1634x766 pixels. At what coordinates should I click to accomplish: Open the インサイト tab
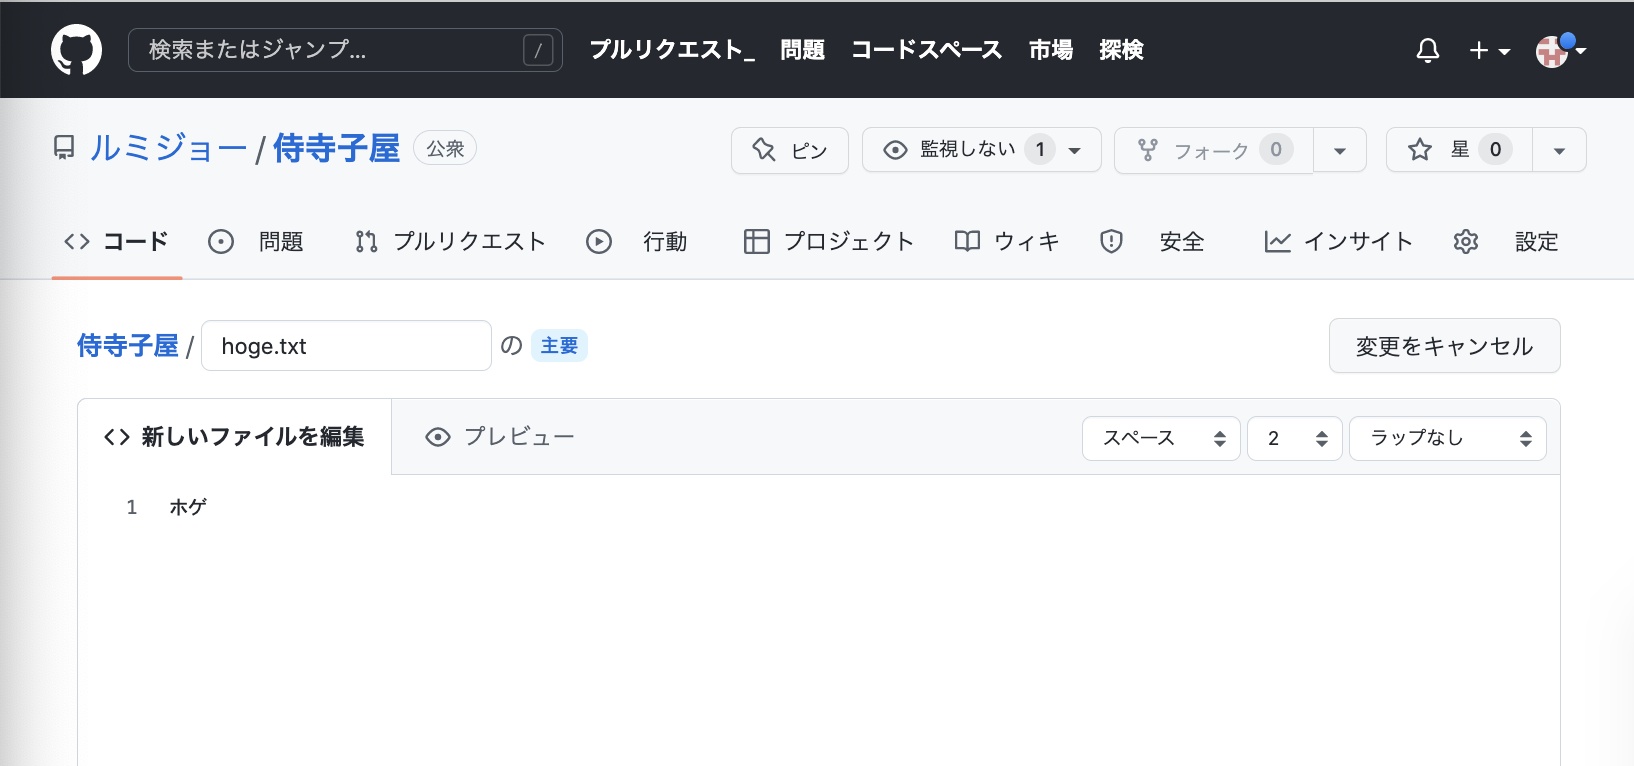(1338, 241)
